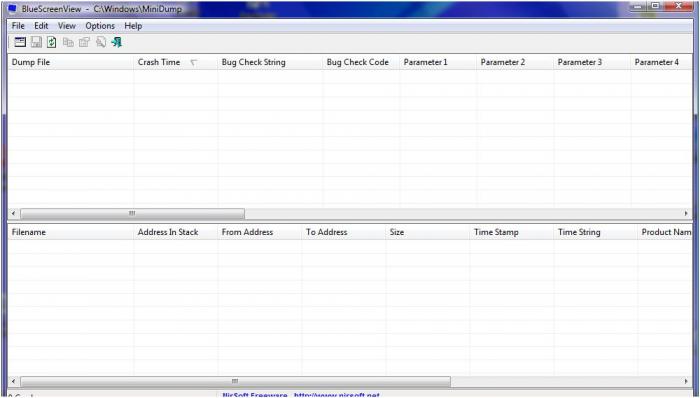Click the upper pane's left scroll arrow

13,213
